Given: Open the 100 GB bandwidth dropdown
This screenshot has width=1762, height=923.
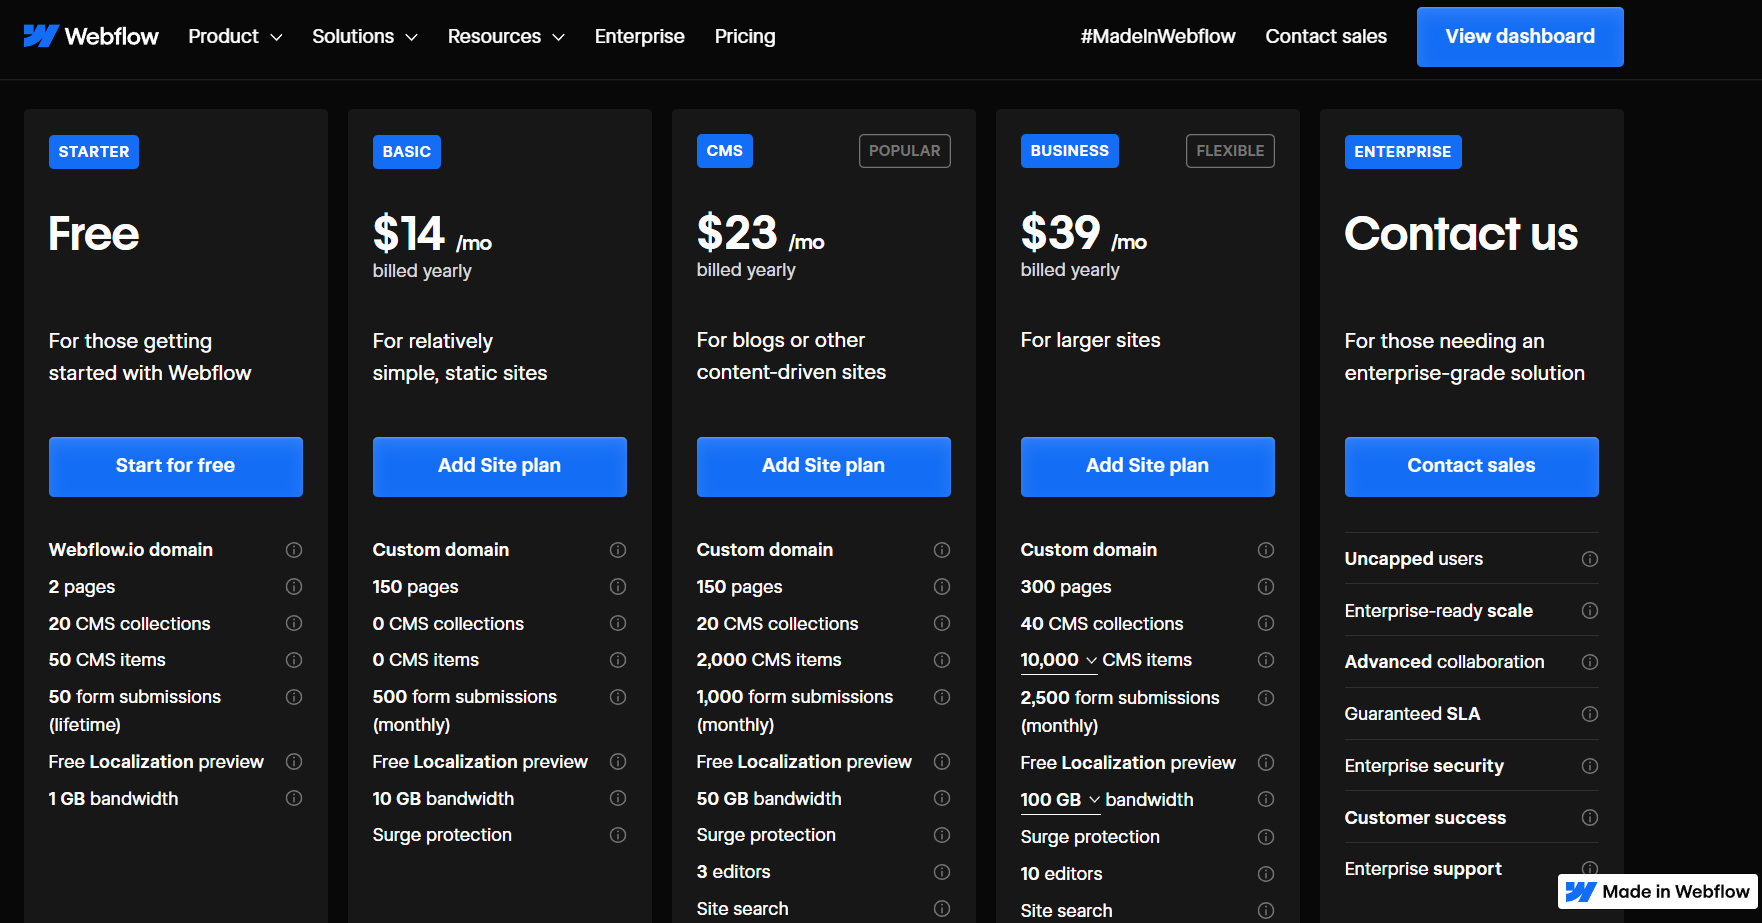Looking at the screenshot, I should 1060,800.
